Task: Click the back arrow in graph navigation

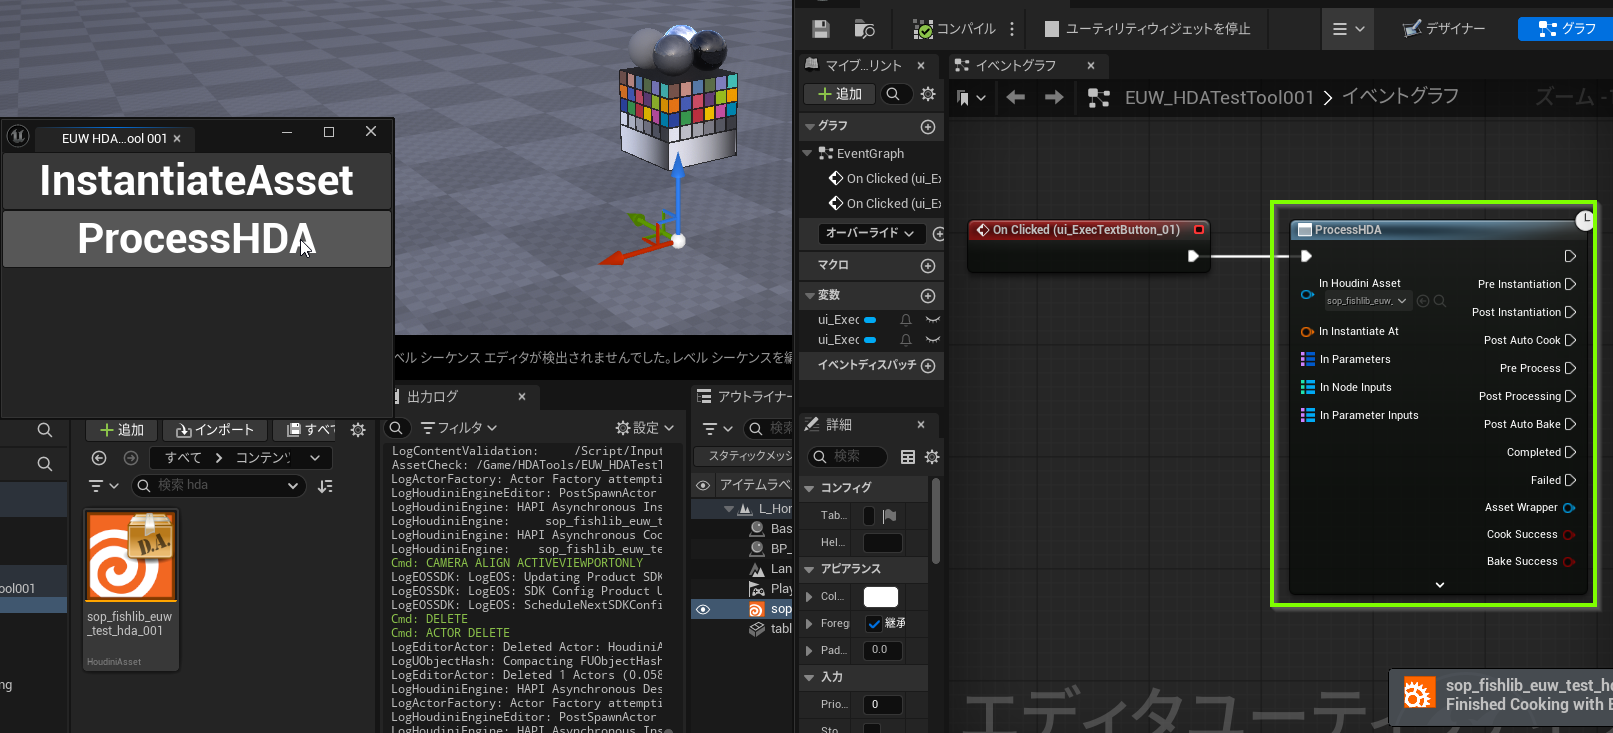Action: [x=1016, y=97]
